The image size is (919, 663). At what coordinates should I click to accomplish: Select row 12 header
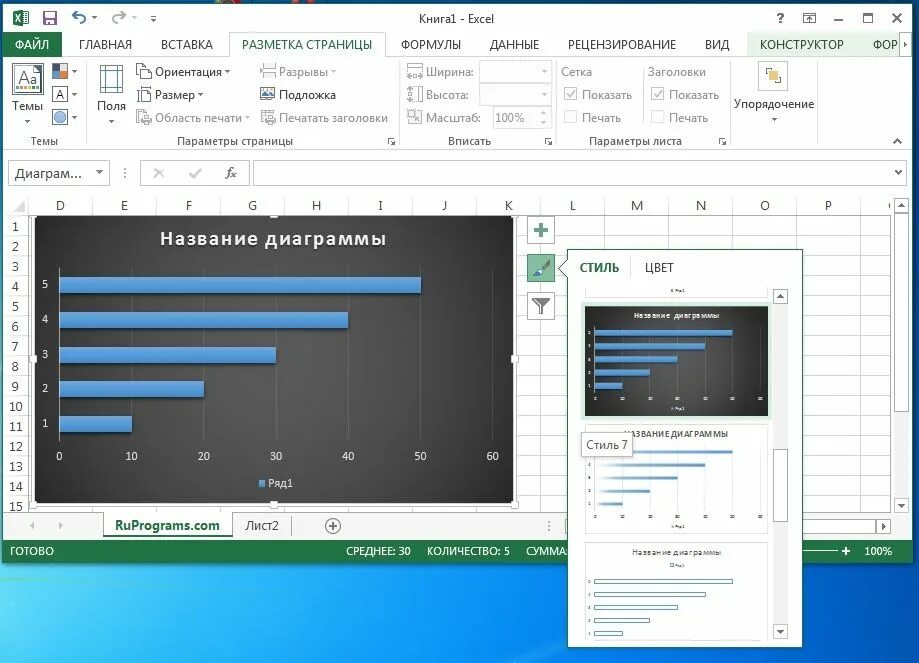[16, 446]
